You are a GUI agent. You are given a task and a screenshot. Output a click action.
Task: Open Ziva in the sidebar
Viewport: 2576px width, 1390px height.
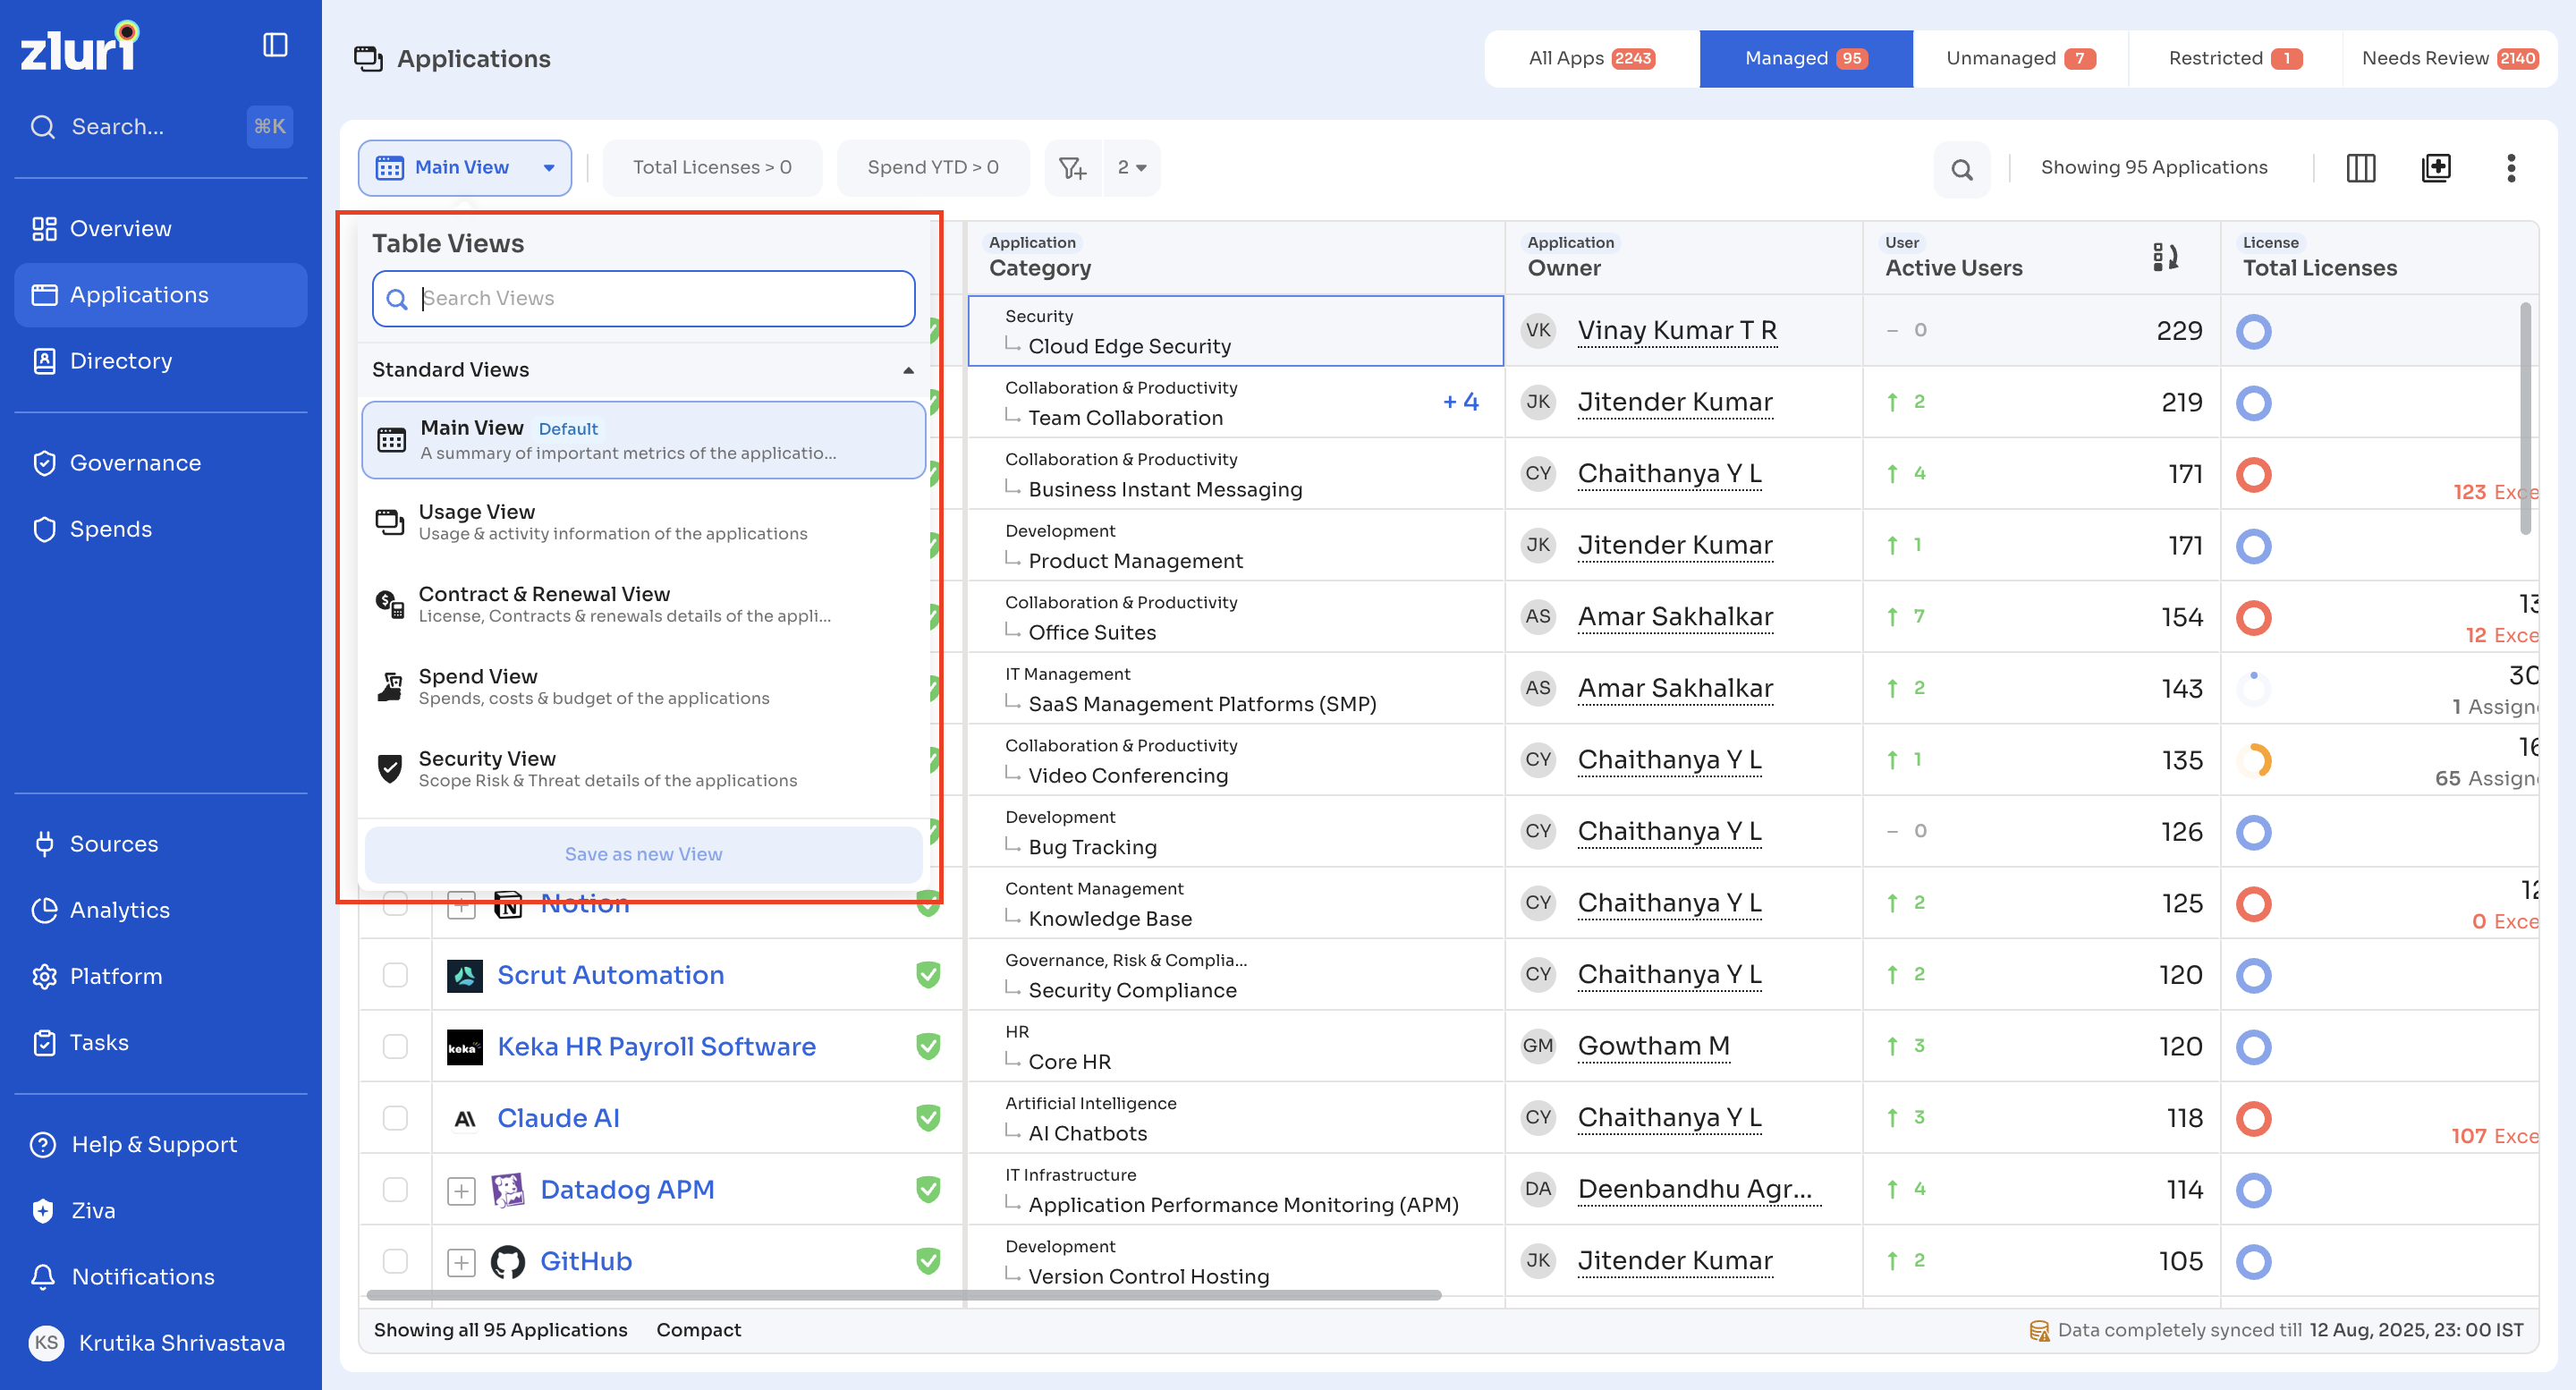pos(161,1211)
